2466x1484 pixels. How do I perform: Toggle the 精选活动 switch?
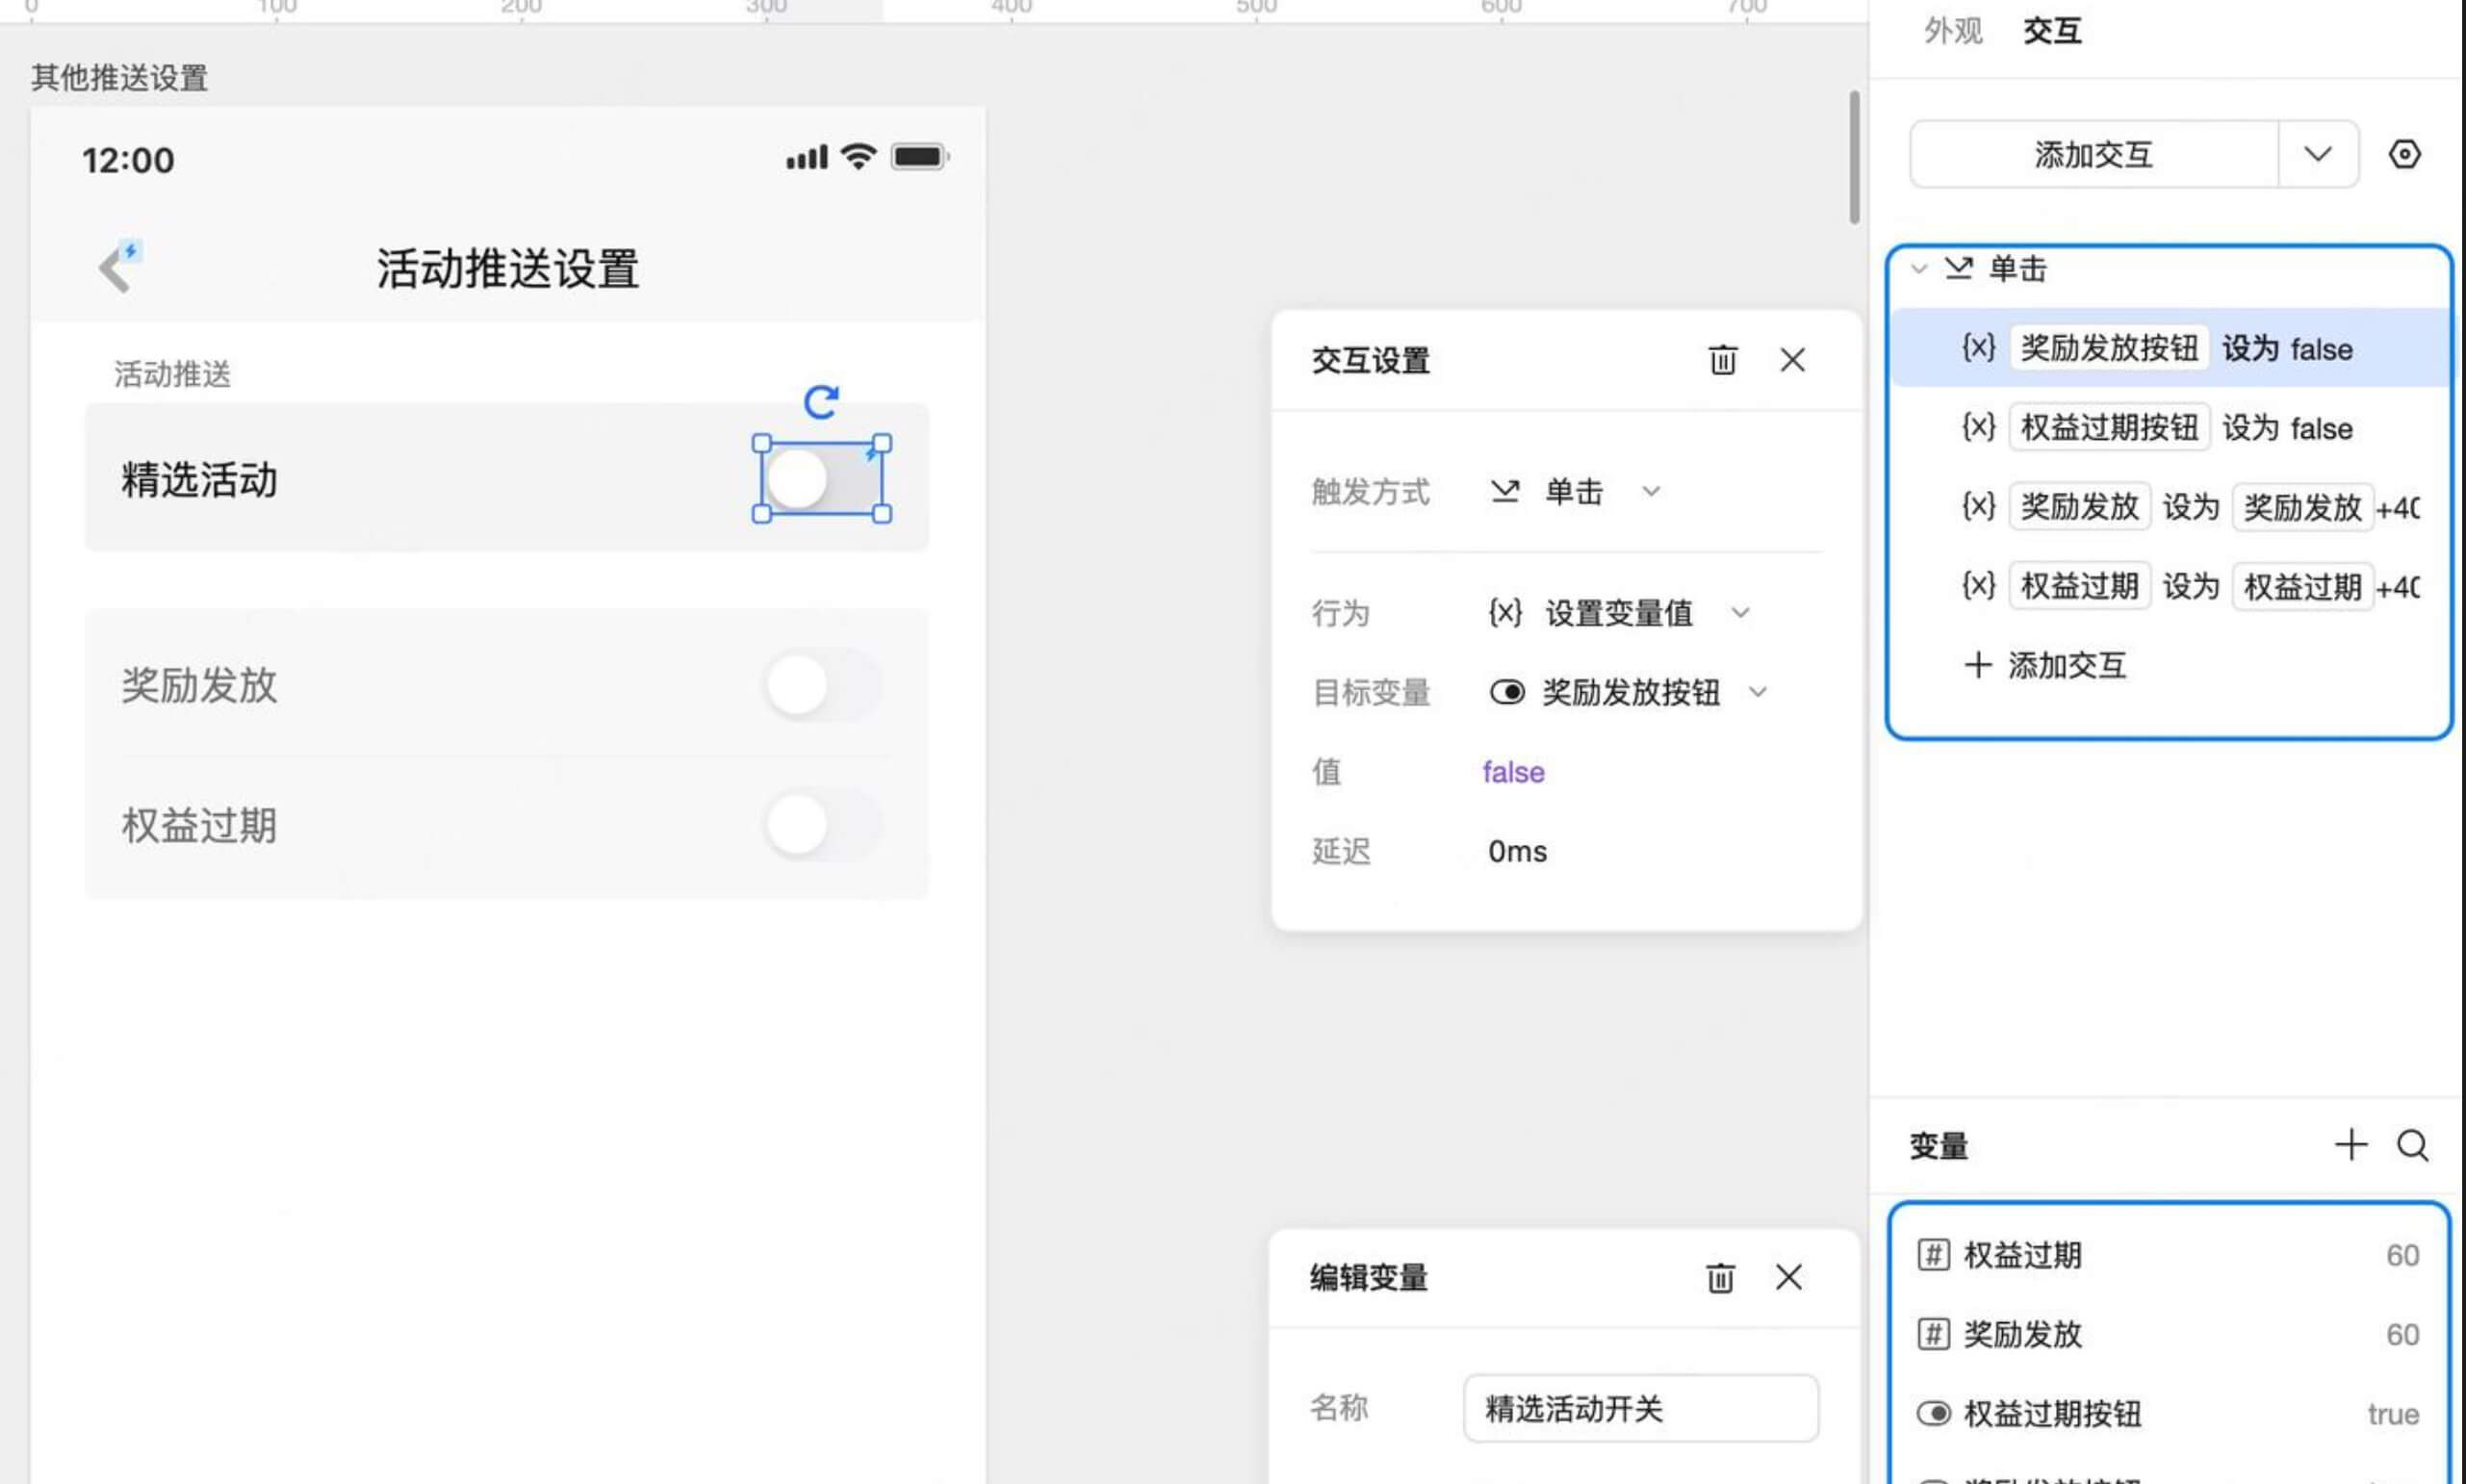point(822,478)
